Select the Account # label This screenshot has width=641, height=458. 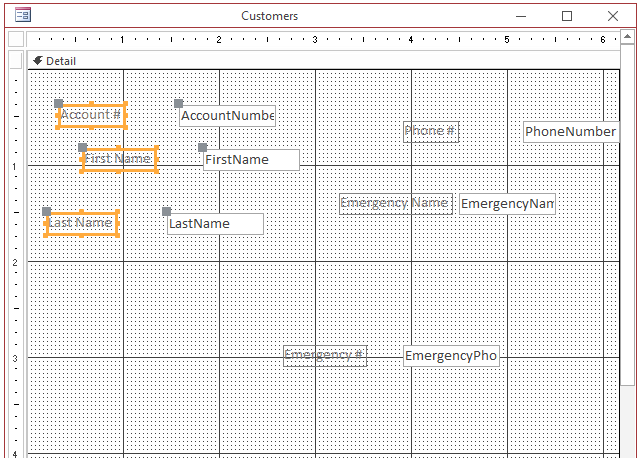pyautogui.click(x=91, y=115)
